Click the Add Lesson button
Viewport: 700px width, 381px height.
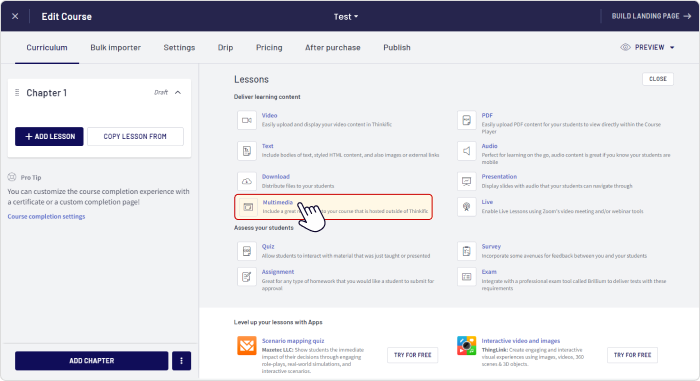(x=49, y=137)
